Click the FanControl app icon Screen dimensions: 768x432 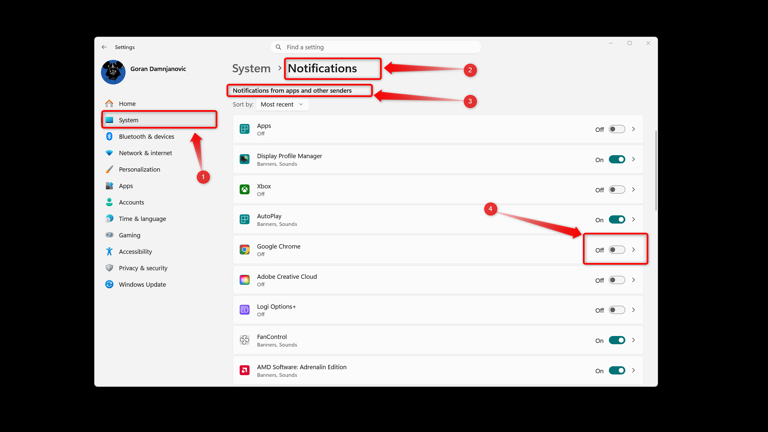pyautogui.click(x=244, y=340)
